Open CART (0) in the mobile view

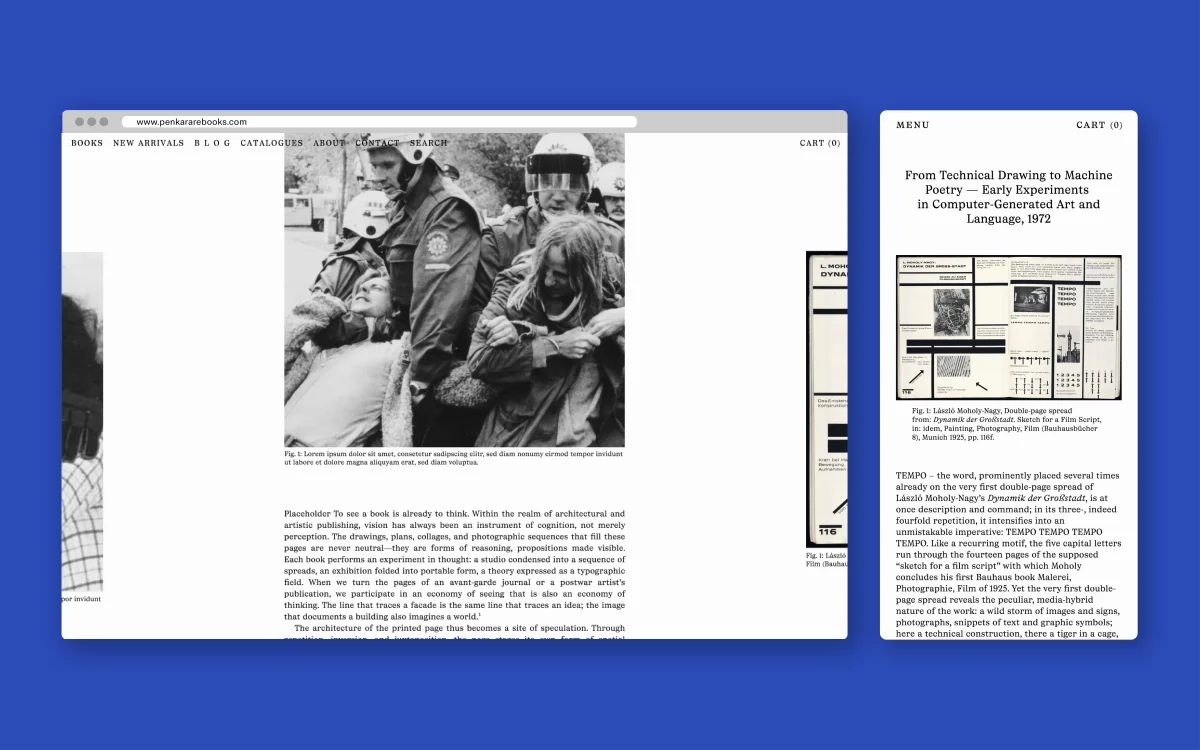coord(1099,125)
